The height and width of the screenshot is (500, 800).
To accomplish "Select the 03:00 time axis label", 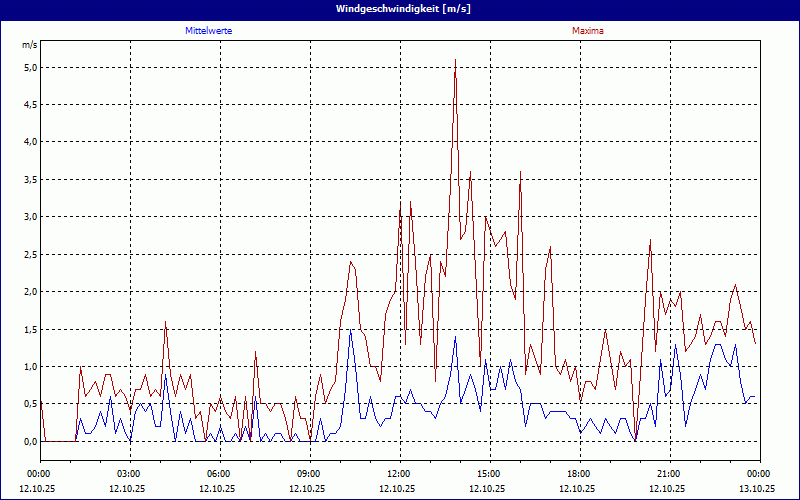I will point(129,474).
